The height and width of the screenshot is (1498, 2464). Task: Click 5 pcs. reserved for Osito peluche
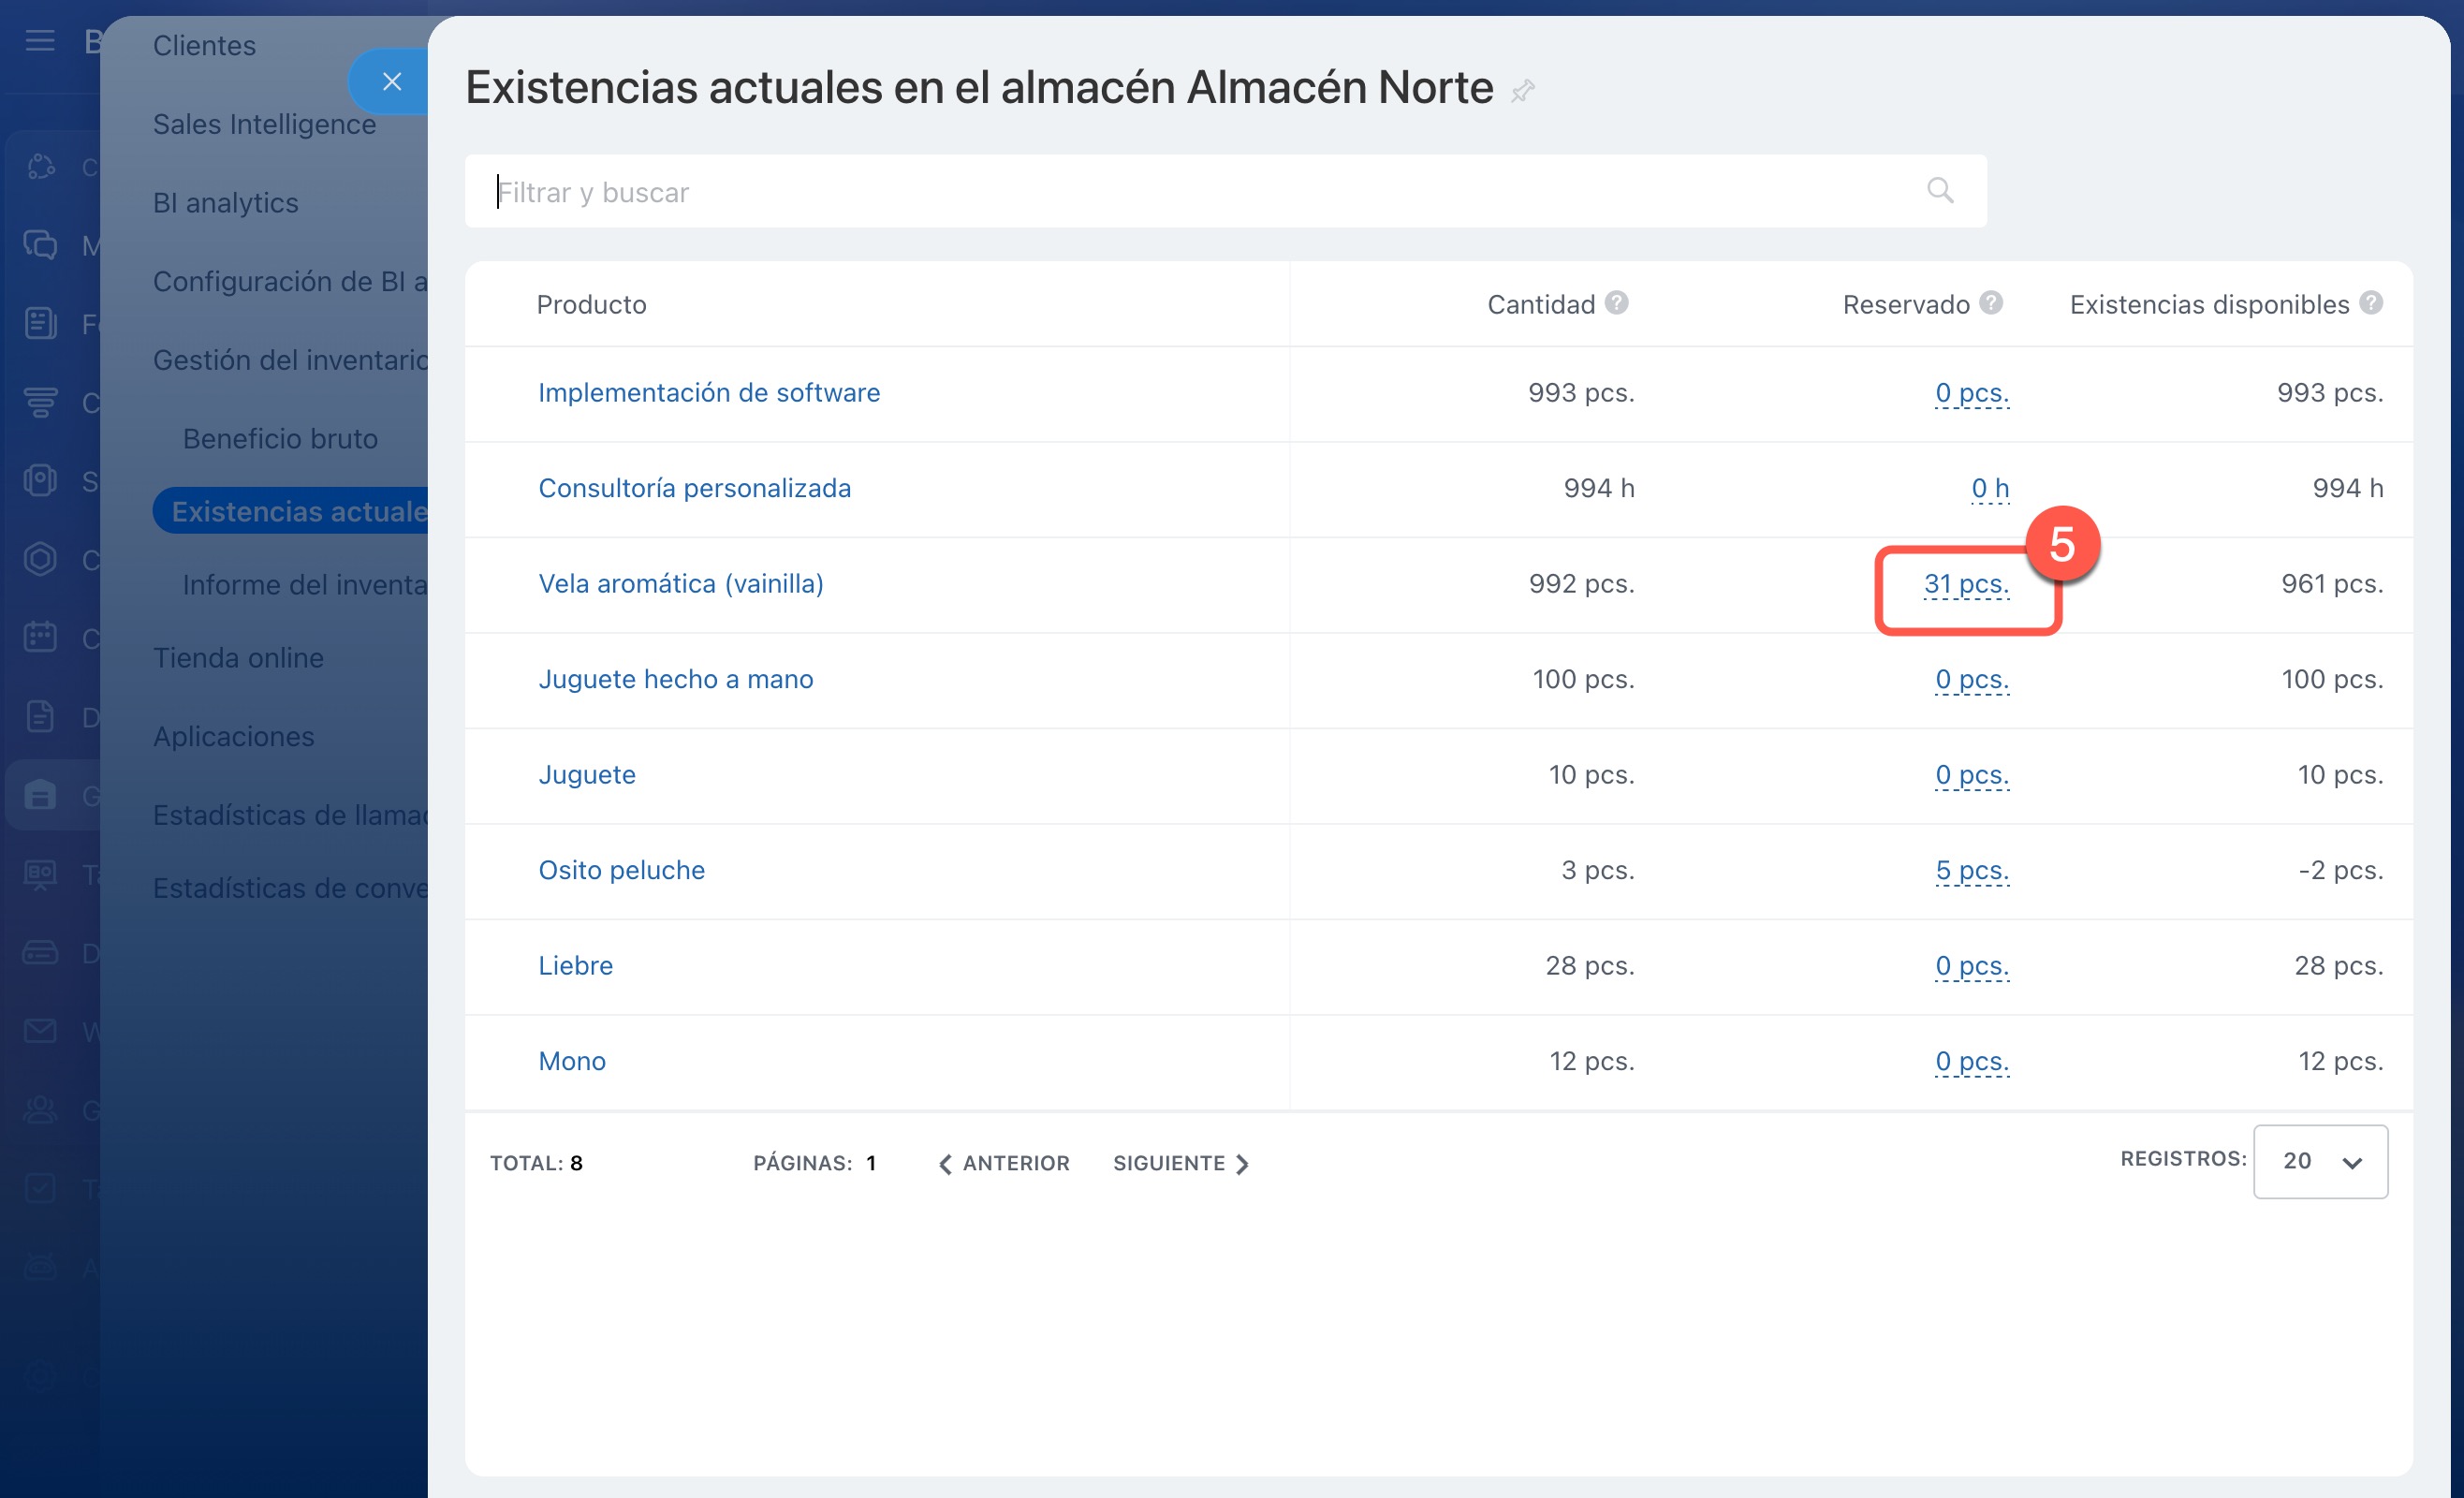1971,870
